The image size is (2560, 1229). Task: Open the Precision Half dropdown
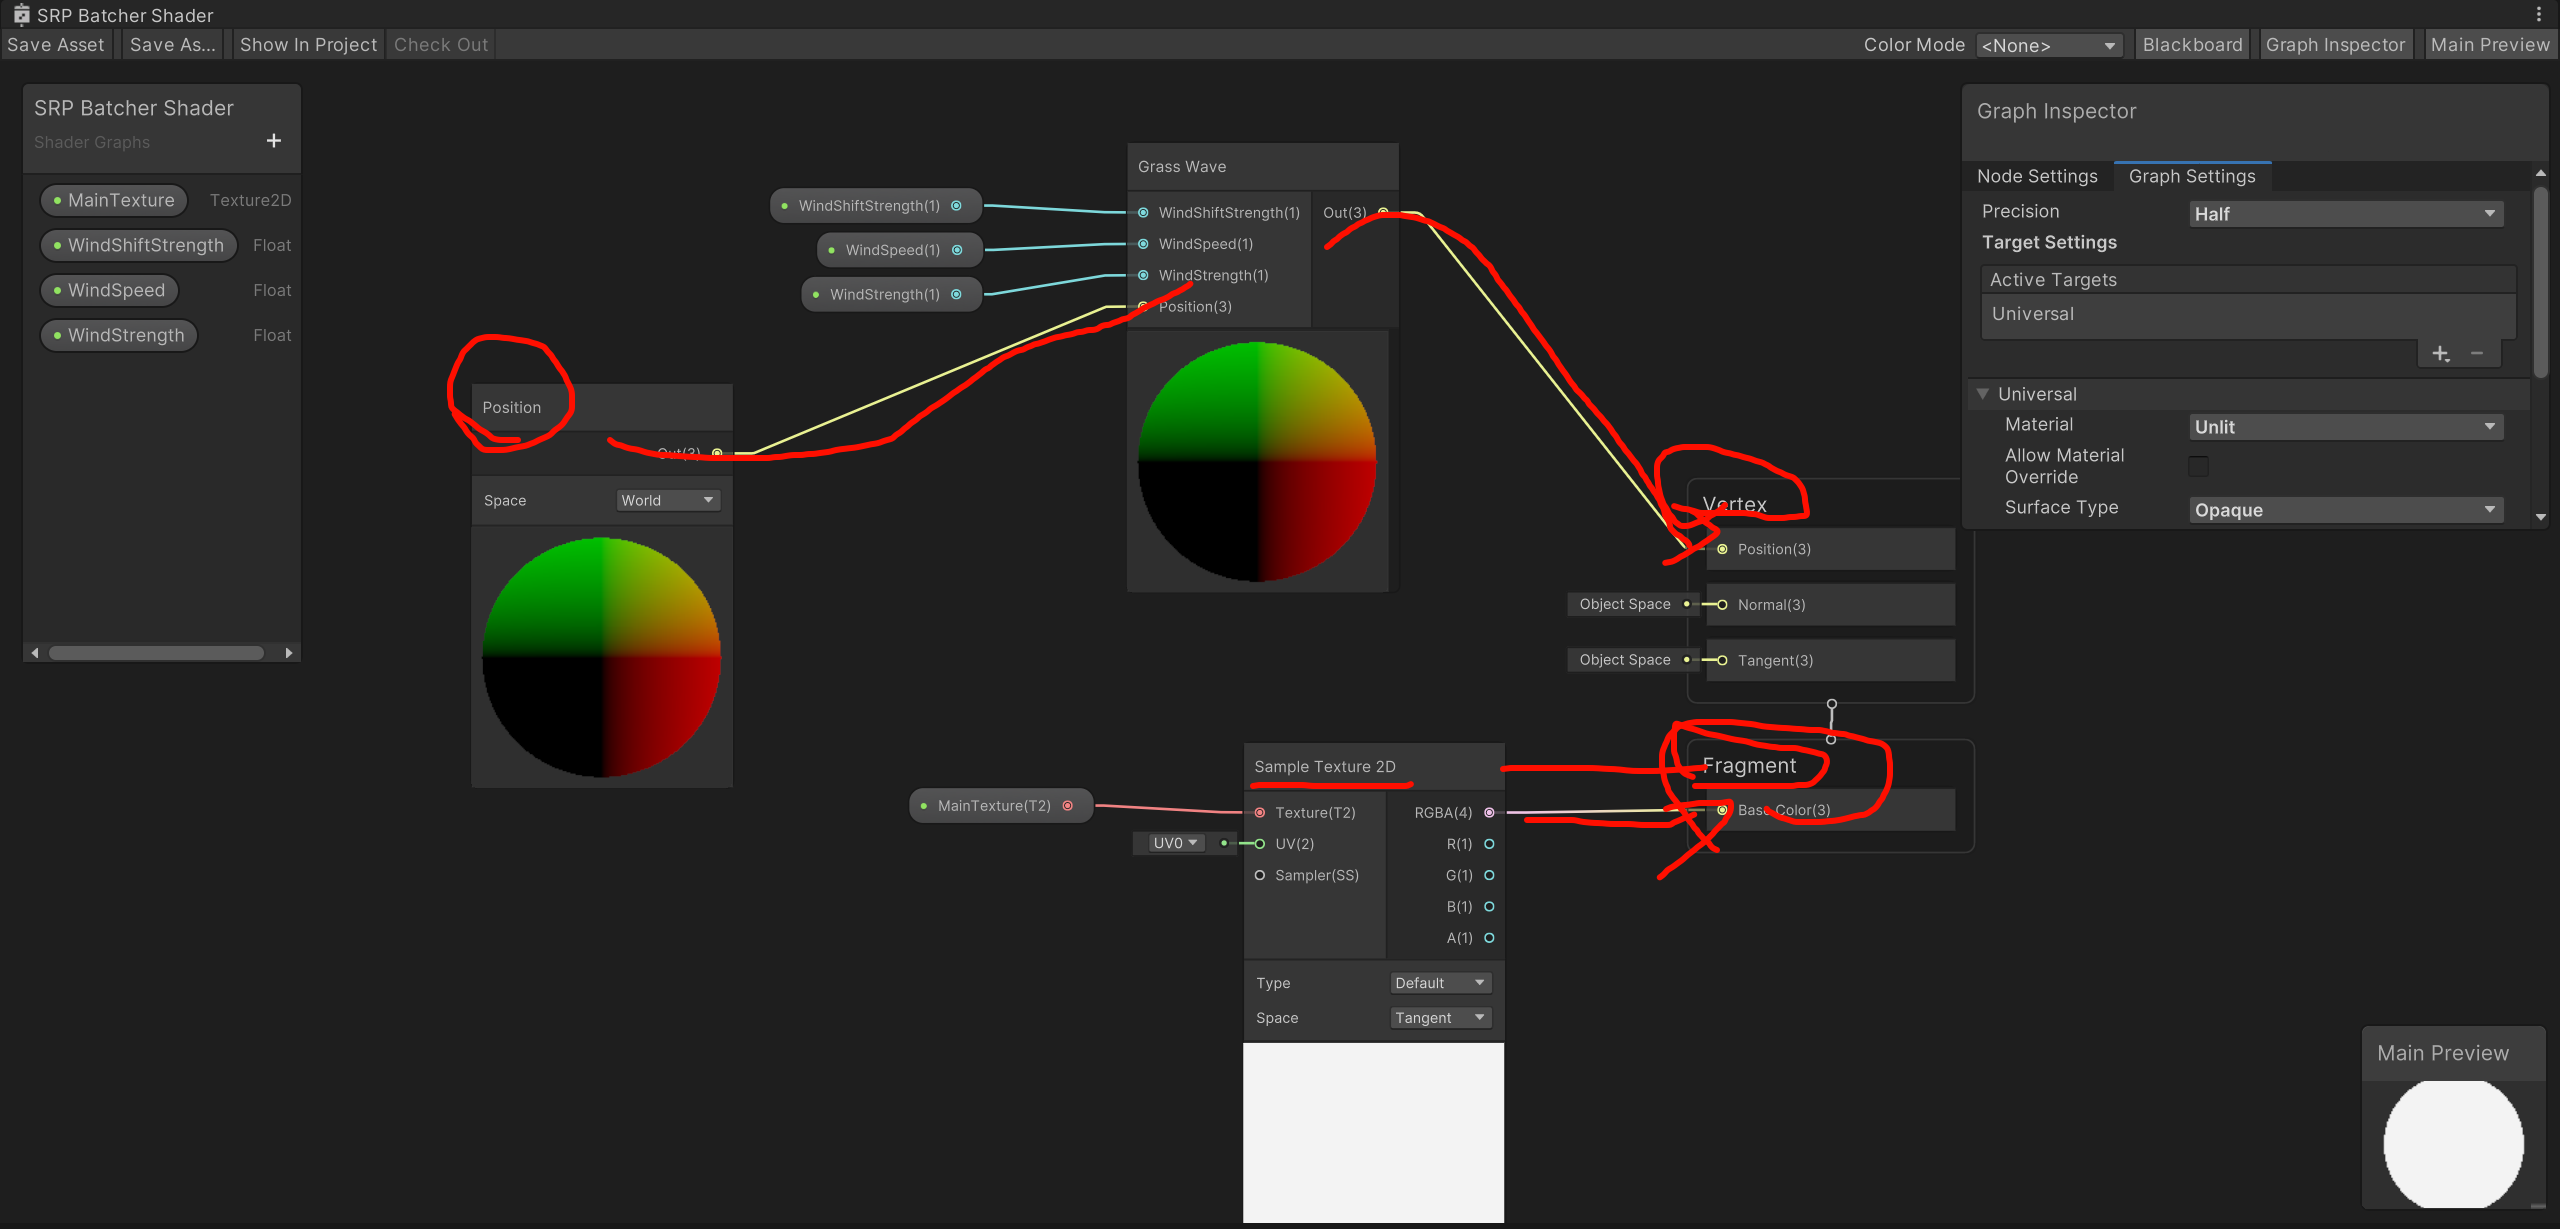2345,214
